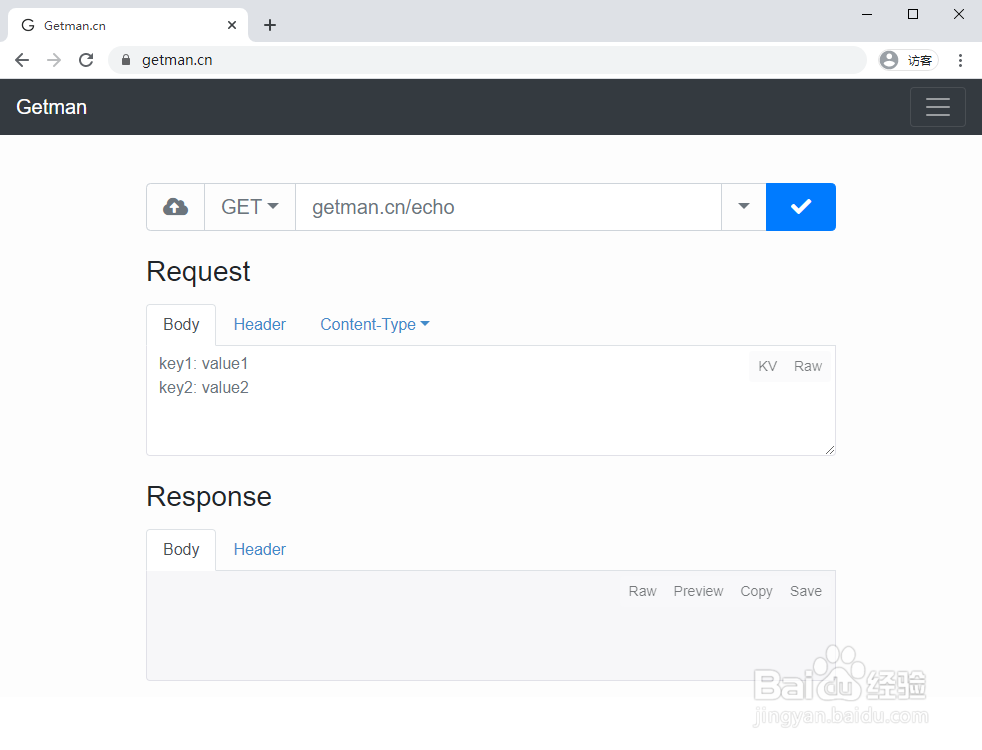Switch to the Request Header tab
982x750 pixels.
pos(259,324)
